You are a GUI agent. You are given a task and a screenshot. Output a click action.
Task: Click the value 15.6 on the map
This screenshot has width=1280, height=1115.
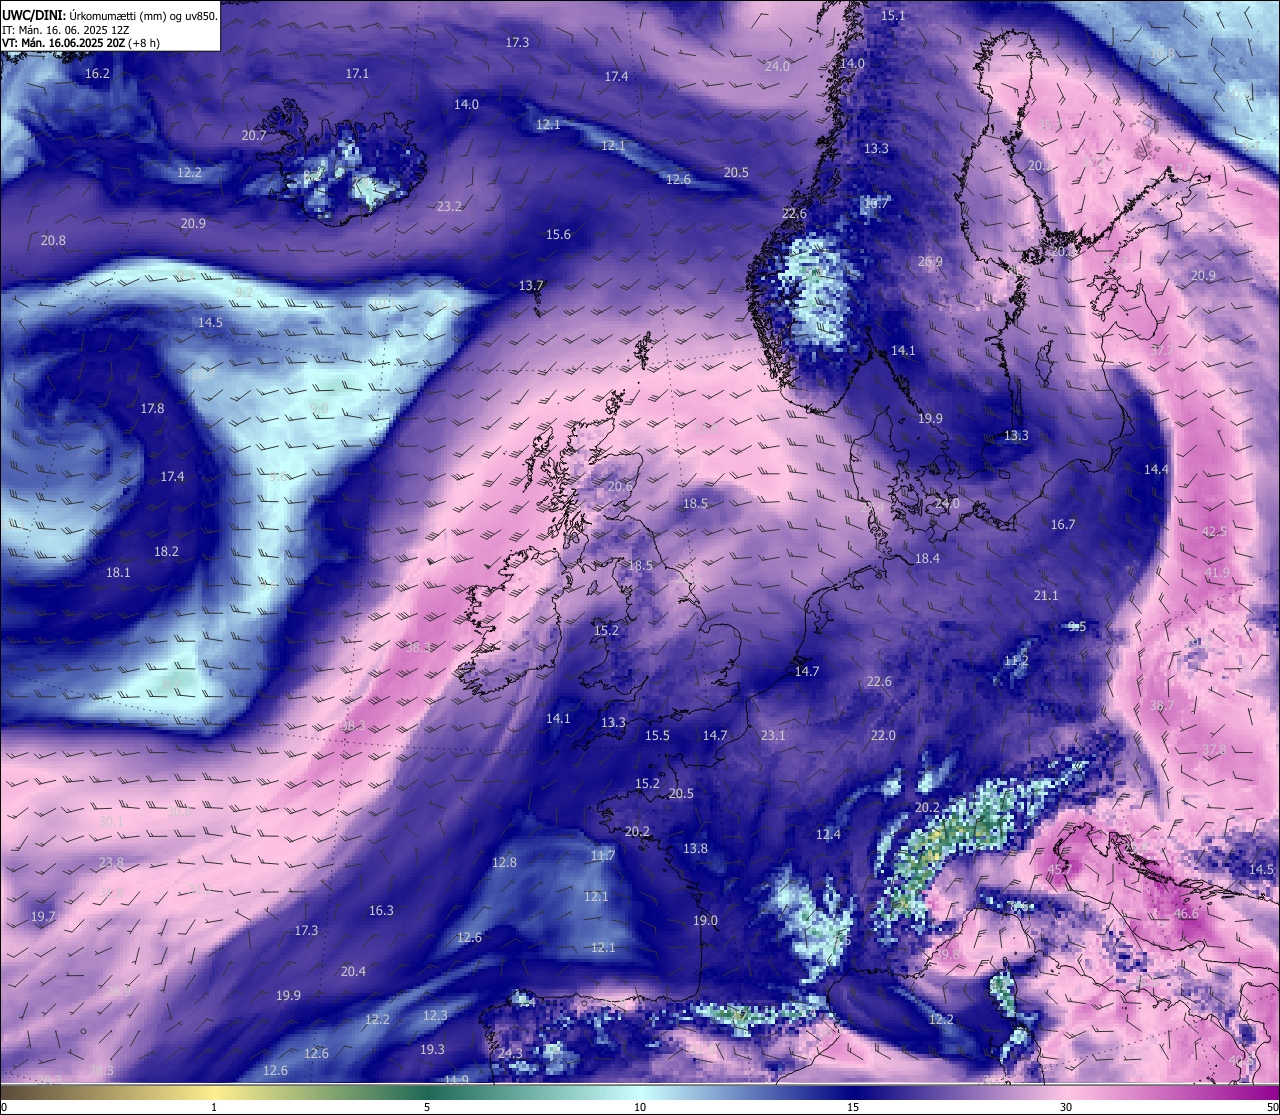[x=558, y=235]
